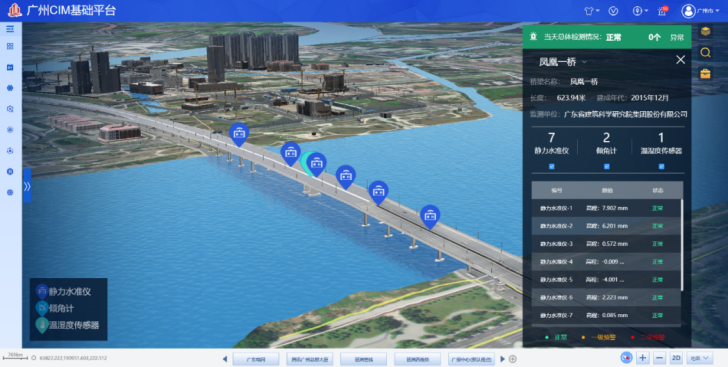This screenshot has width=728, height=367.
Task: Uncheck the 温湿度传感器 checkbox
Action: 661,166
